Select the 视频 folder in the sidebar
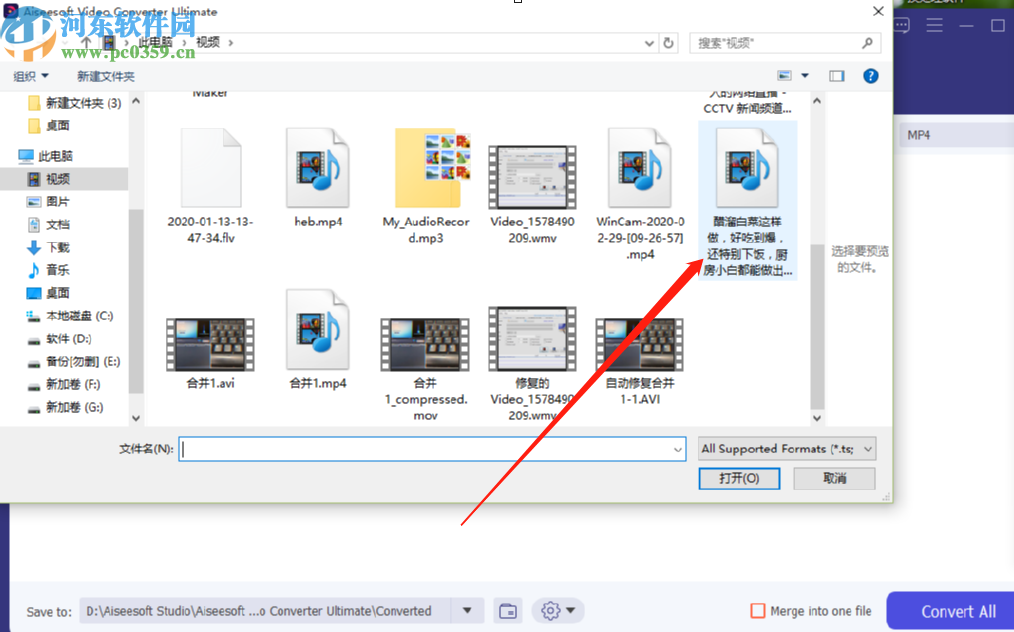 tap(57, 178)
